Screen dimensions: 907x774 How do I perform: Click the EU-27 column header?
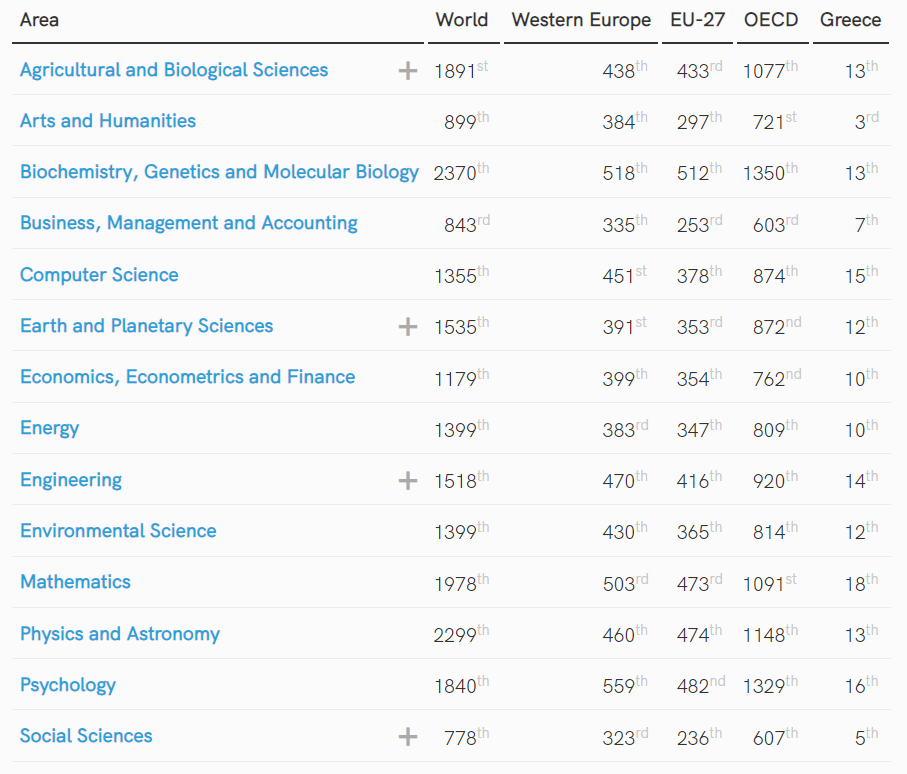(x=698, y=20)
